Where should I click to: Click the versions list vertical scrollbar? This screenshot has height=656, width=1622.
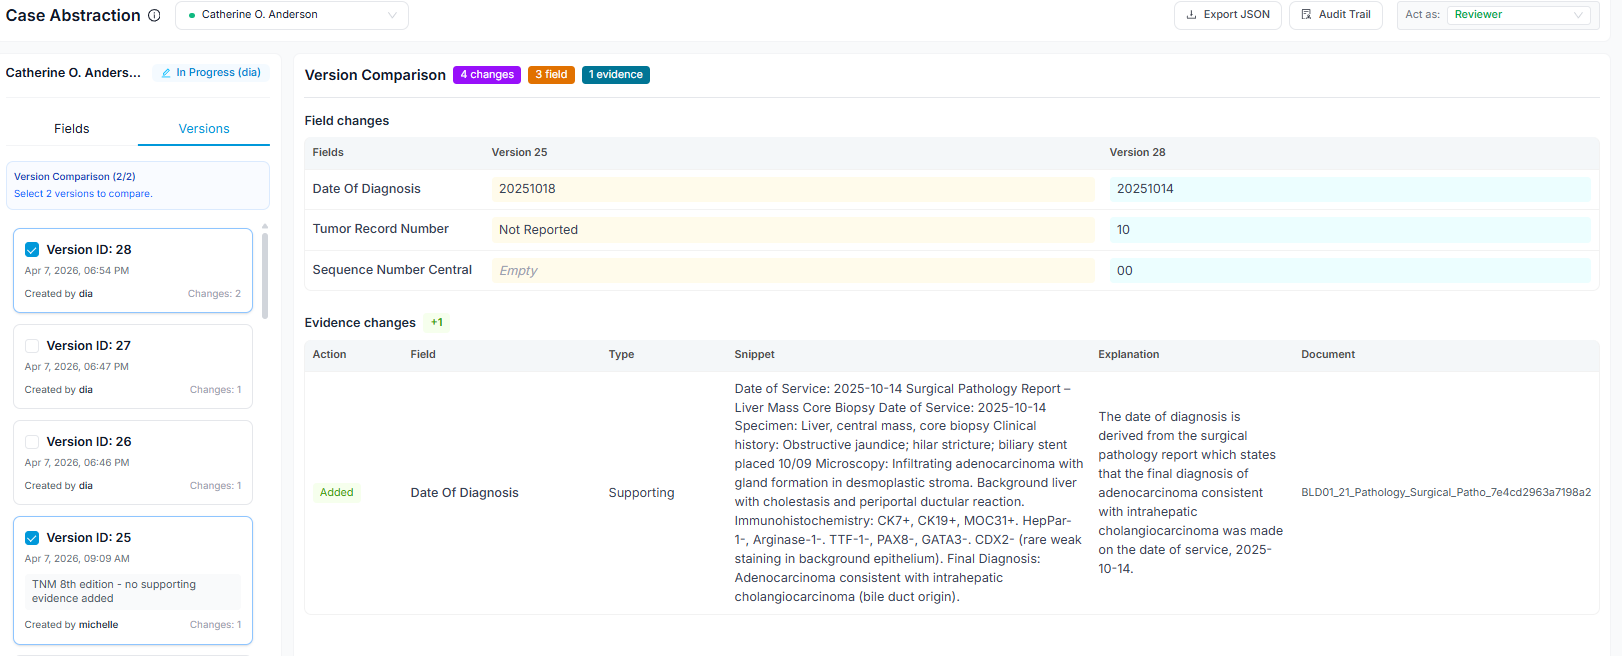point(265,275)
